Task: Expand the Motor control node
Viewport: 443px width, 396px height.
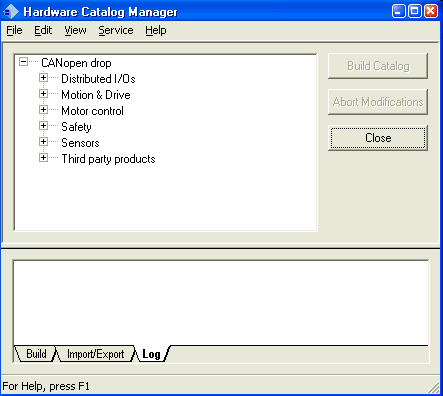Action: (43, 110)
